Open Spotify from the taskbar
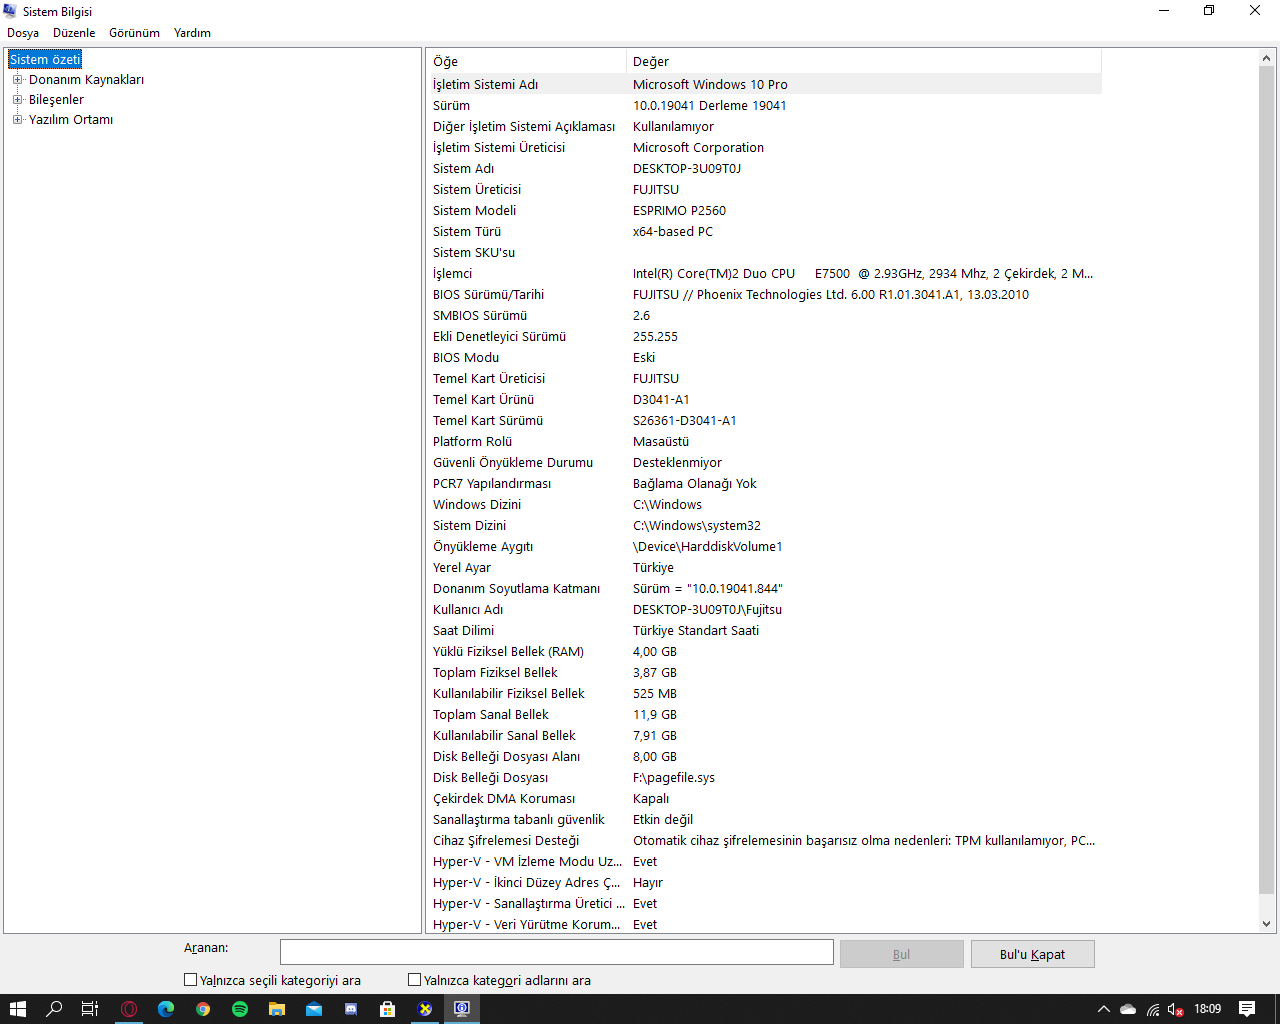 click(x=240, y=1009)
